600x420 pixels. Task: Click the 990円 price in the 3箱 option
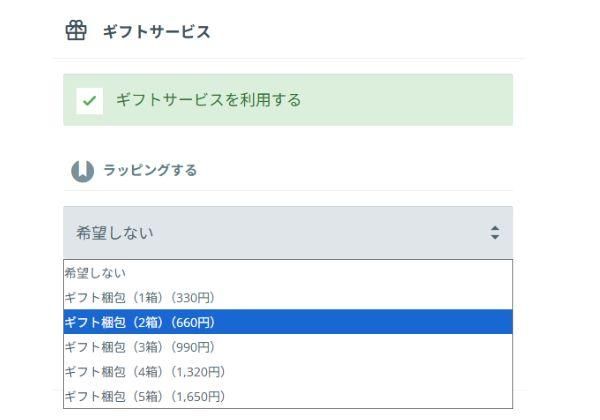196,347
